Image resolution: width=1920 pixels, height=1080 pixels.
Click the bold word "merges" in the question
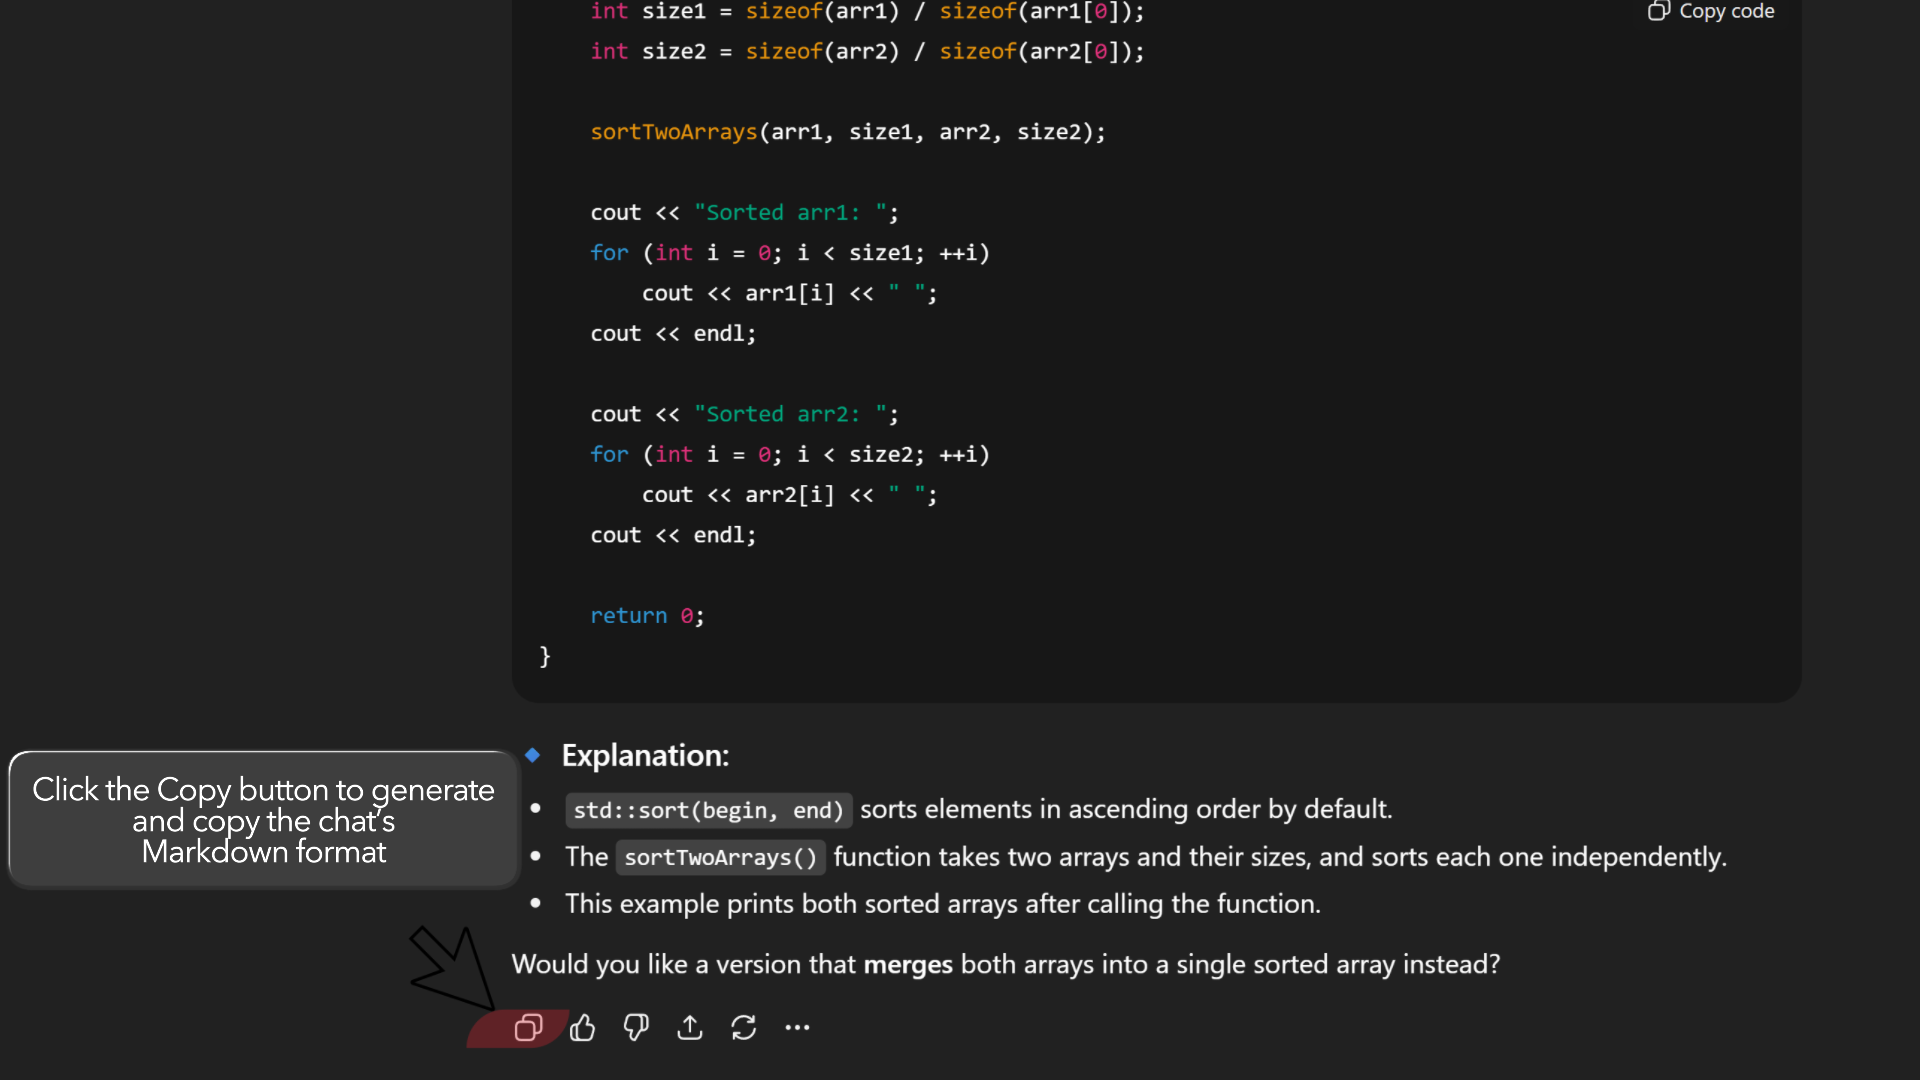907,964
